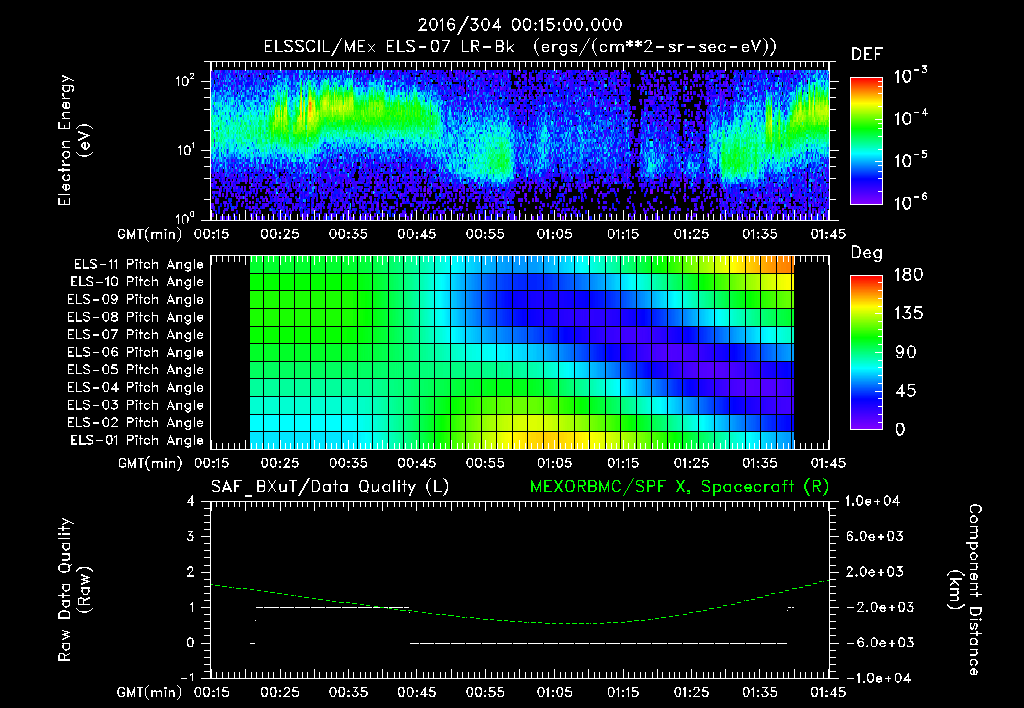This screenshot has height=708, width=1024.
Task: Click the Raw Data Quality (Raw) axis label
Action: [74, 590]
